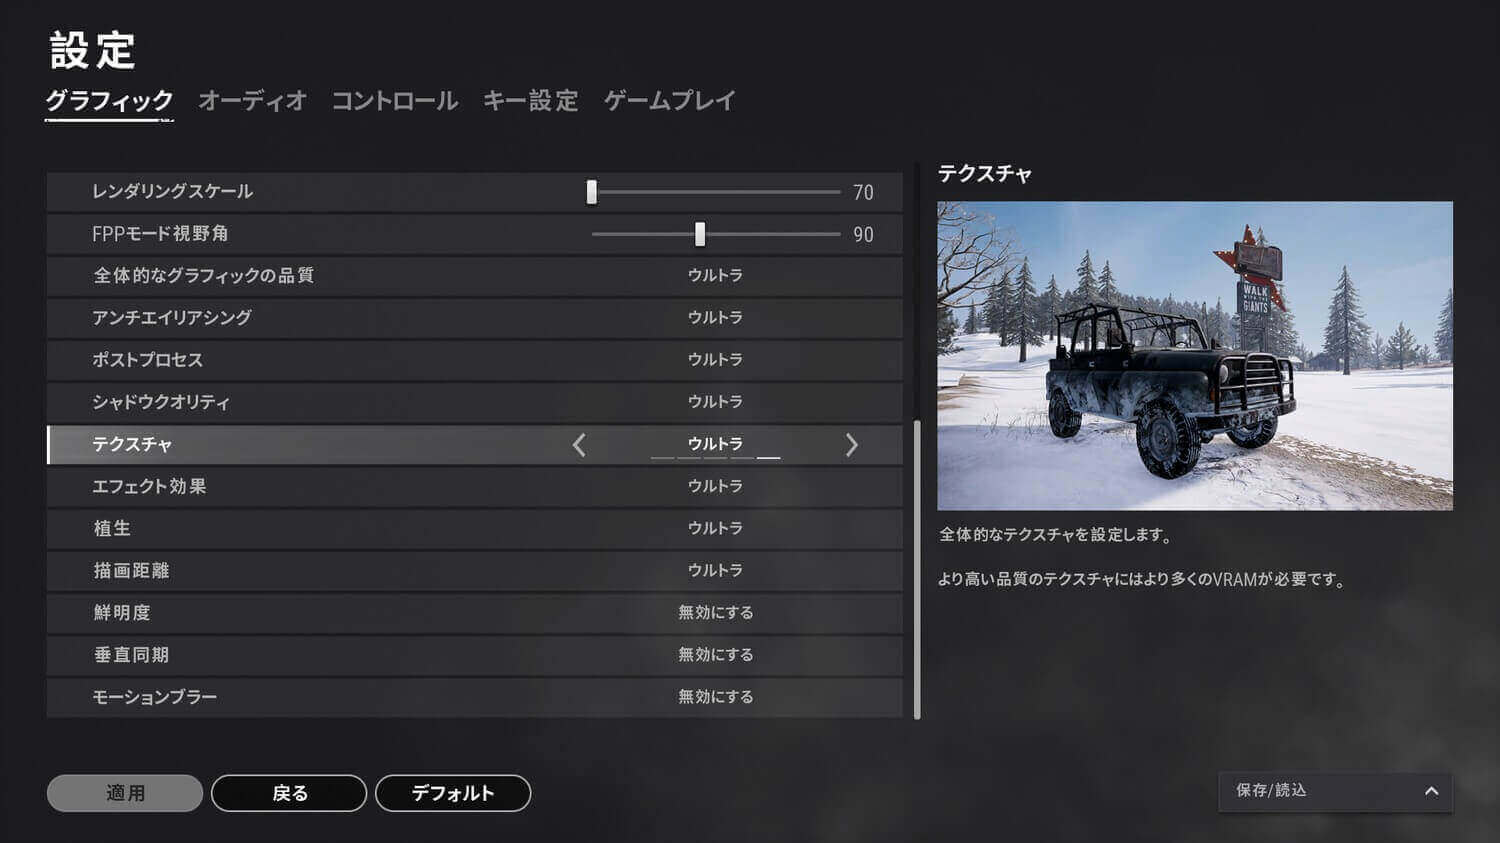Screen dimensions: 1500x843
Task: Click the FPPモード視野角 slider handle
Action: [700, 234]
